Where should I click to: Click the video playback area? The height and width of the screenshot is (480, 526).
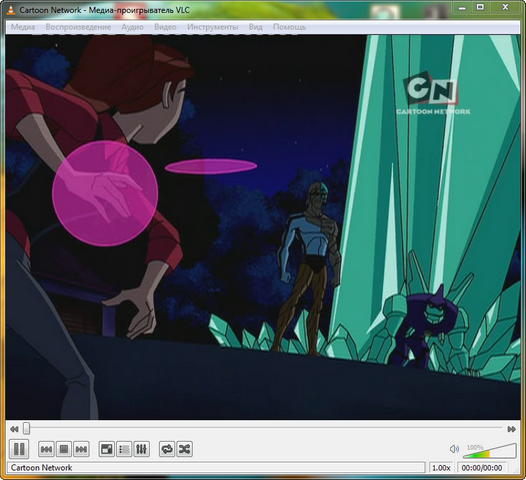[x=263, y=227]
